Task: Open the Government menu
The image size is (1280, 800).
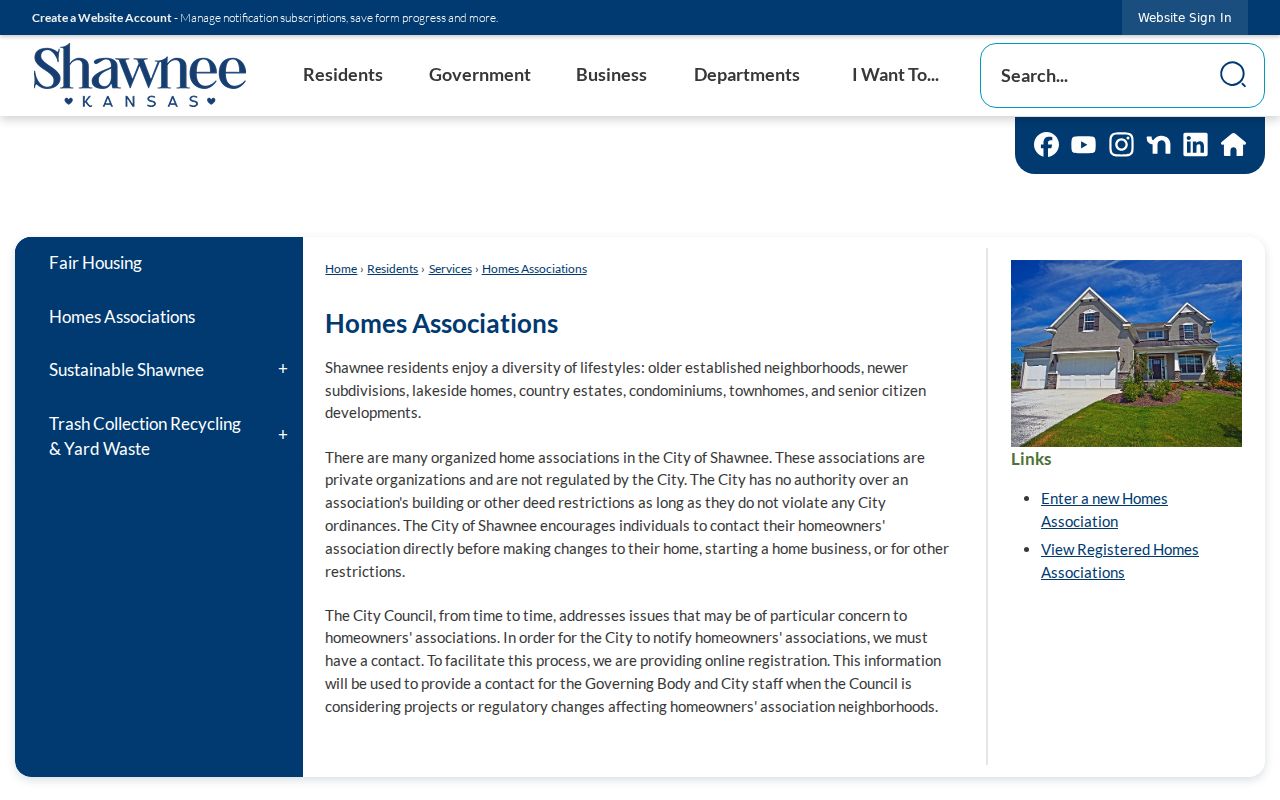Action: (x=480, y=75)
